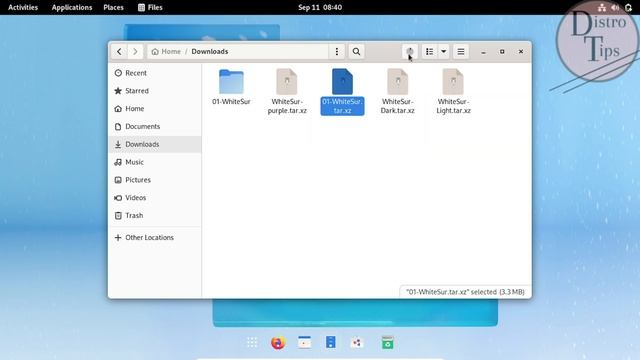Open Other Locations in the sidebar
This screenshot has width=640, height=360.
click(x=155, y=238)
